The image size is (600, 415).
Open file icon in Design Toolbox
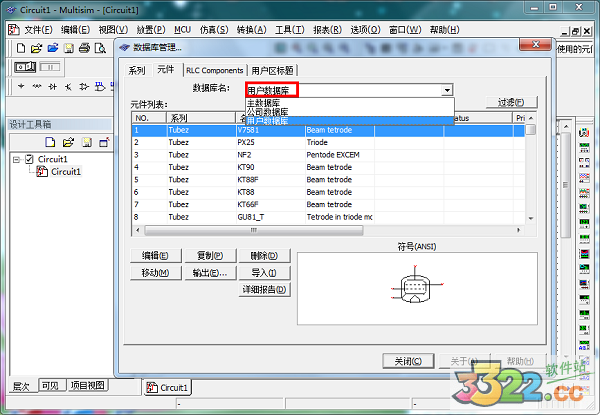pos(68,142)
